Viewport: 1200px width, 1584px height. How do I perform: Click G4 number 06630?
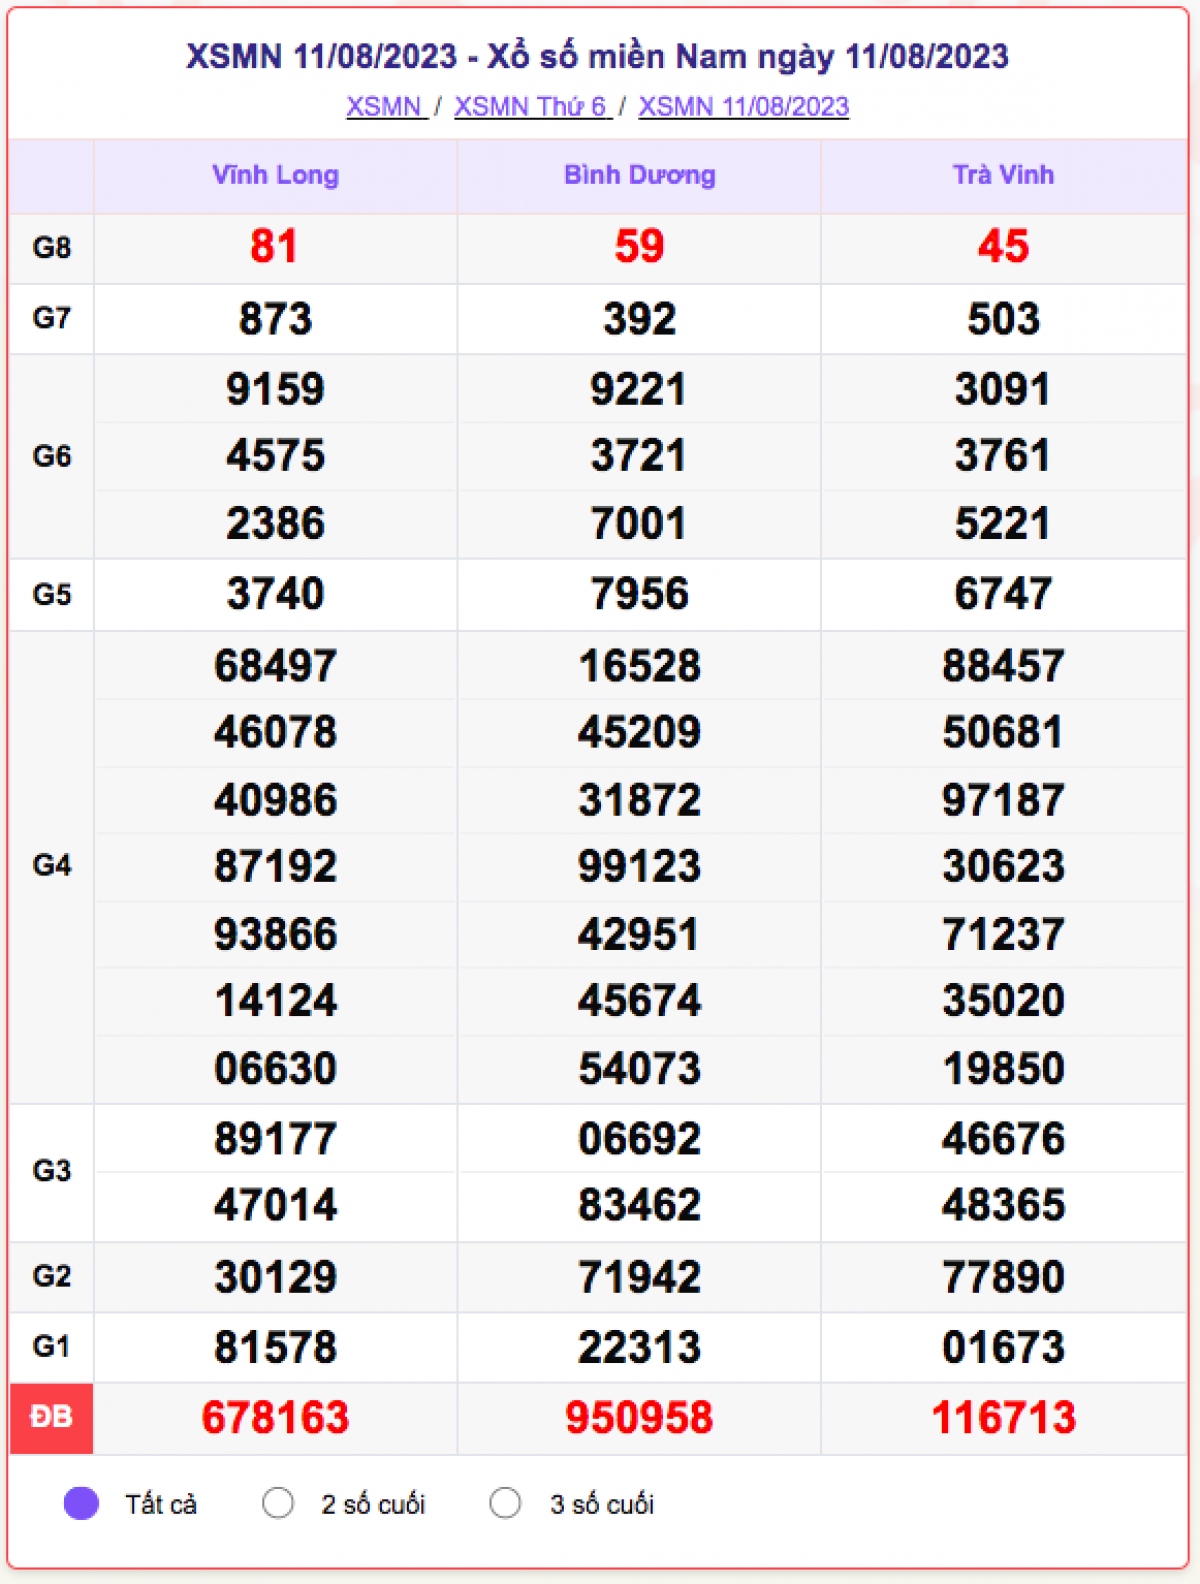pyautogui.click(x=275, y=1068)
